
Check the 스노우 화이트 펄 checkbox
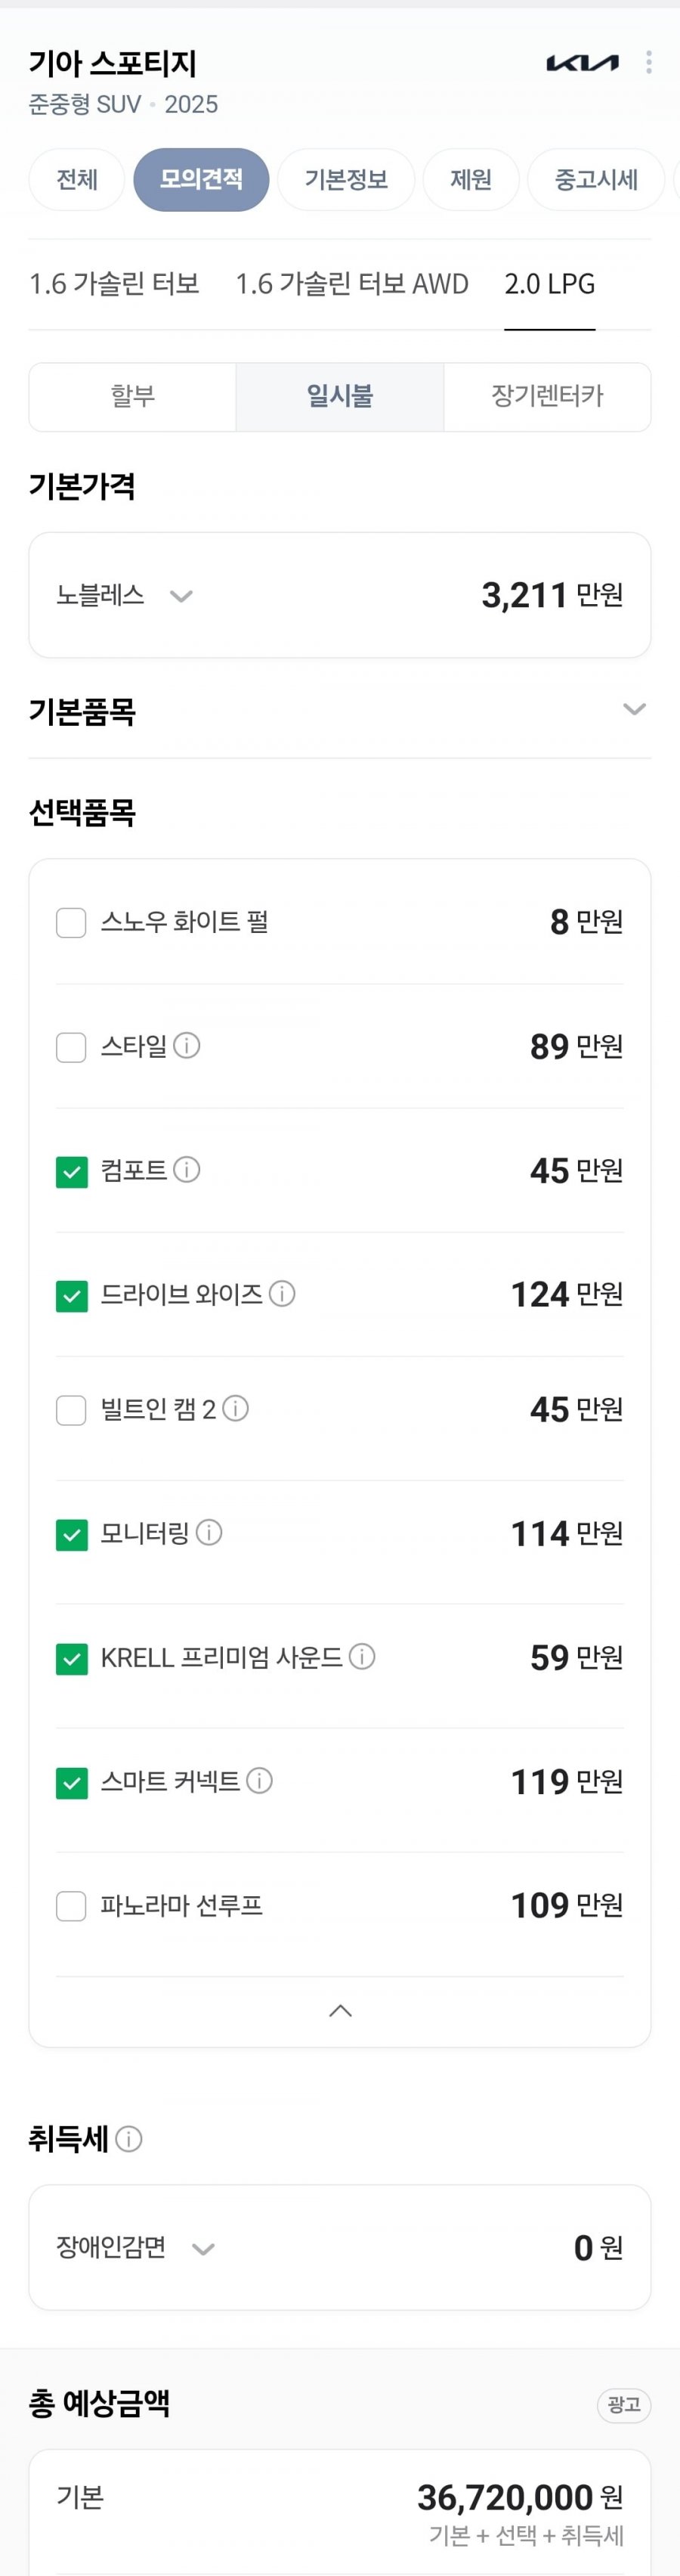click(x=71, y=922)
